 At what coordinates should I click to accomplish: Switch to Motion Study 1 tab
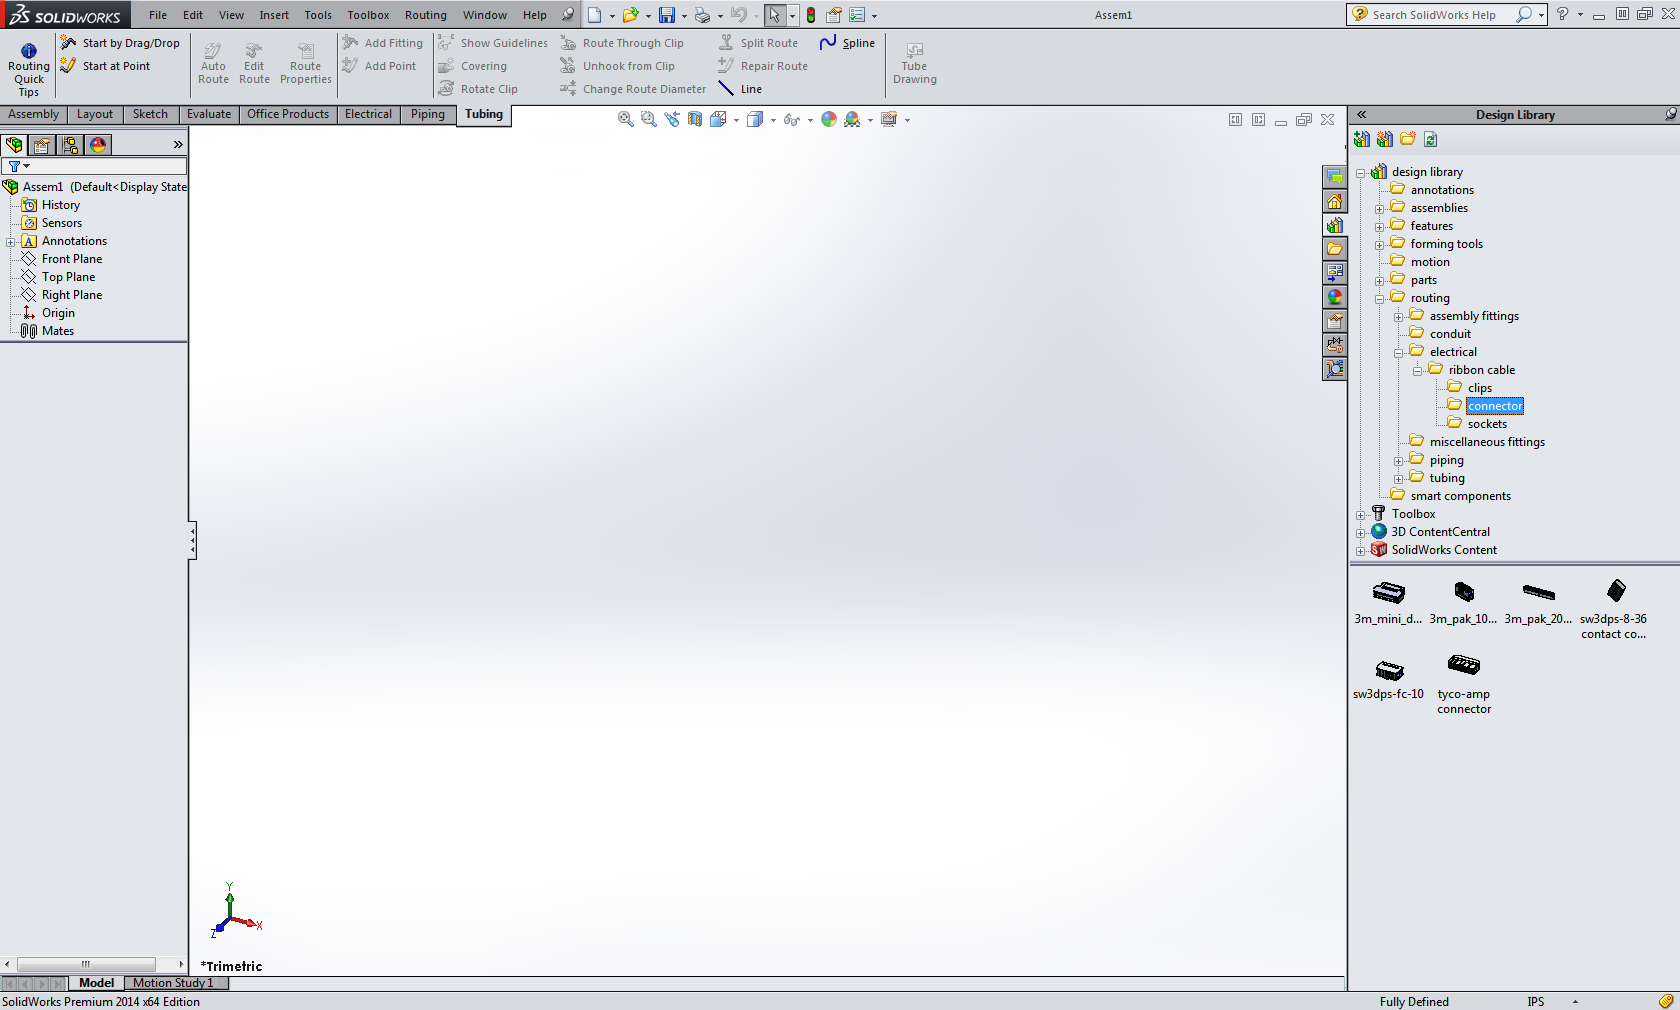click(175, 983)
